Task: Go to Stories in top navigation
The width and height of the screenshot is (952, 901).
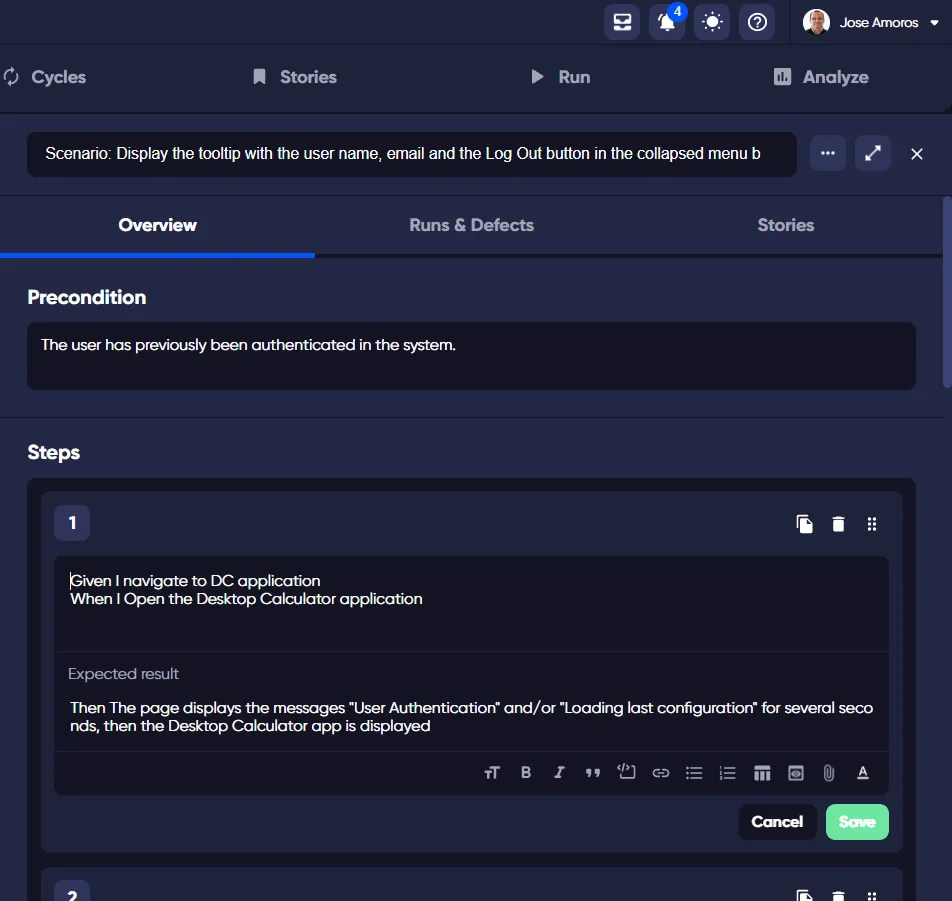Action: (295, 77)
